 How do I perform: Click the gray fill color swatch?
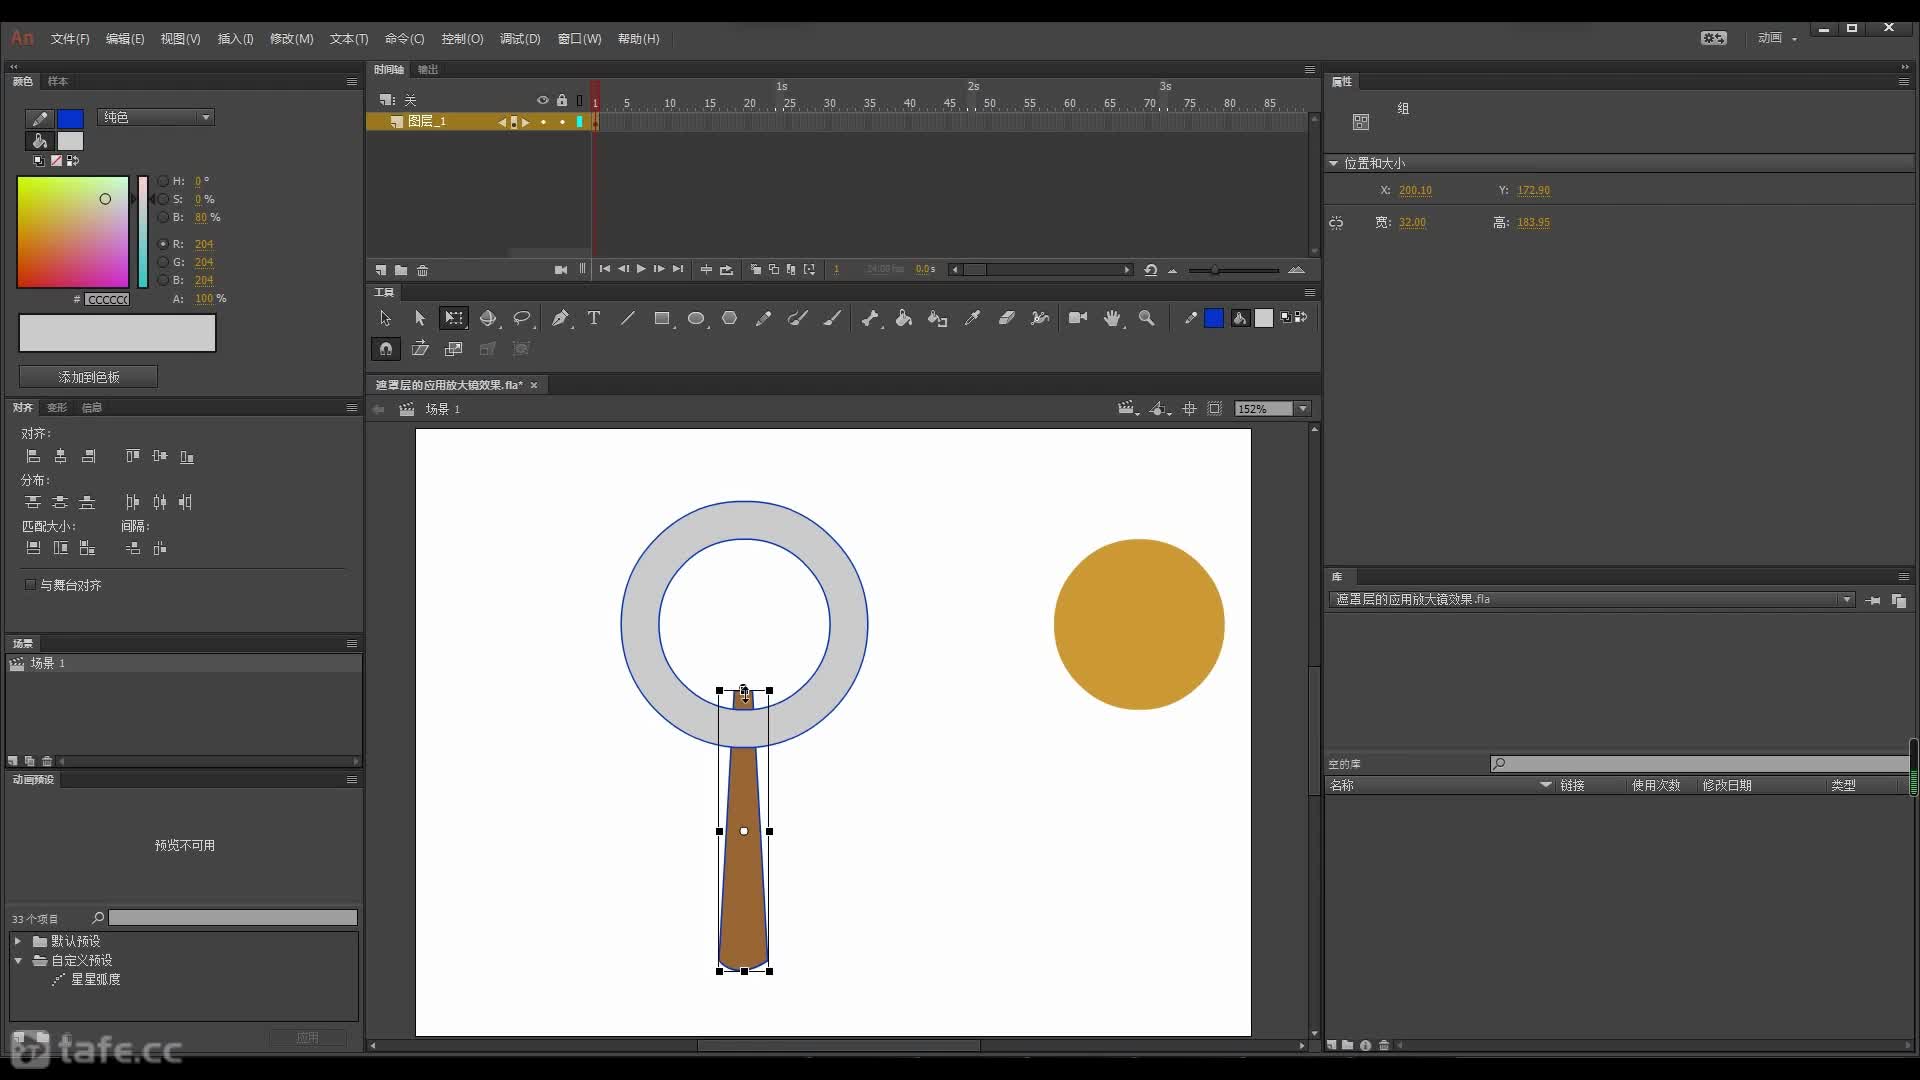(70, 141)
